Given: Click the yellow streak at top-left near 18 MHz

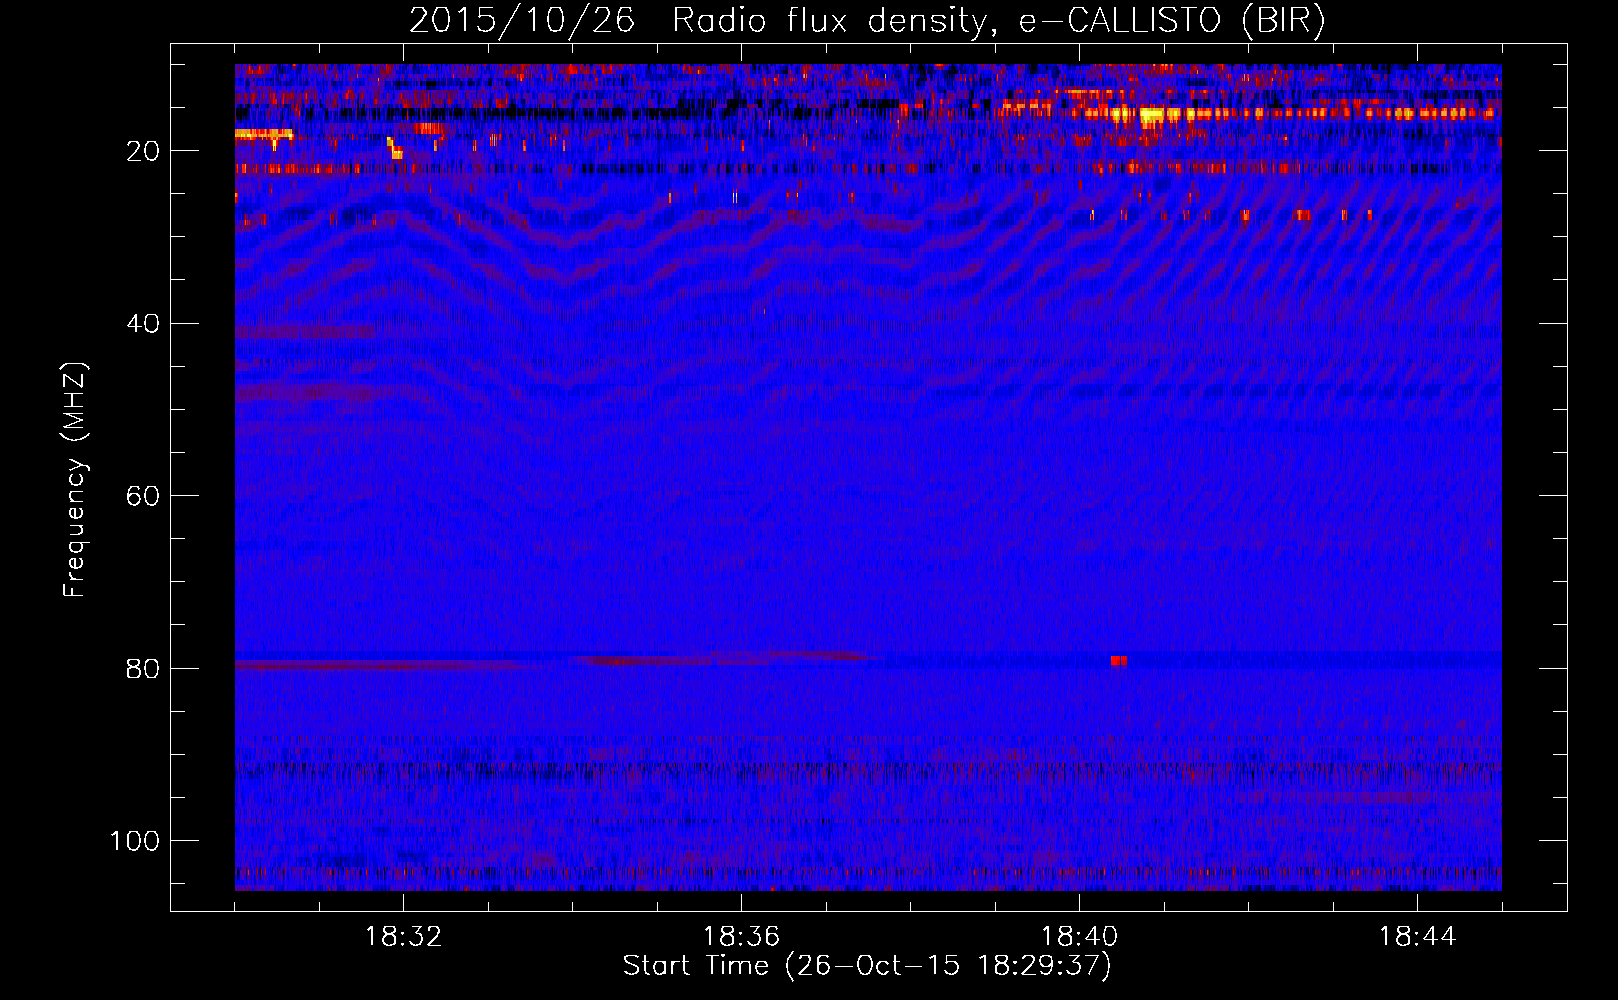Looking at the screenshot, I should pyautogui.click(x=264, y=134).
